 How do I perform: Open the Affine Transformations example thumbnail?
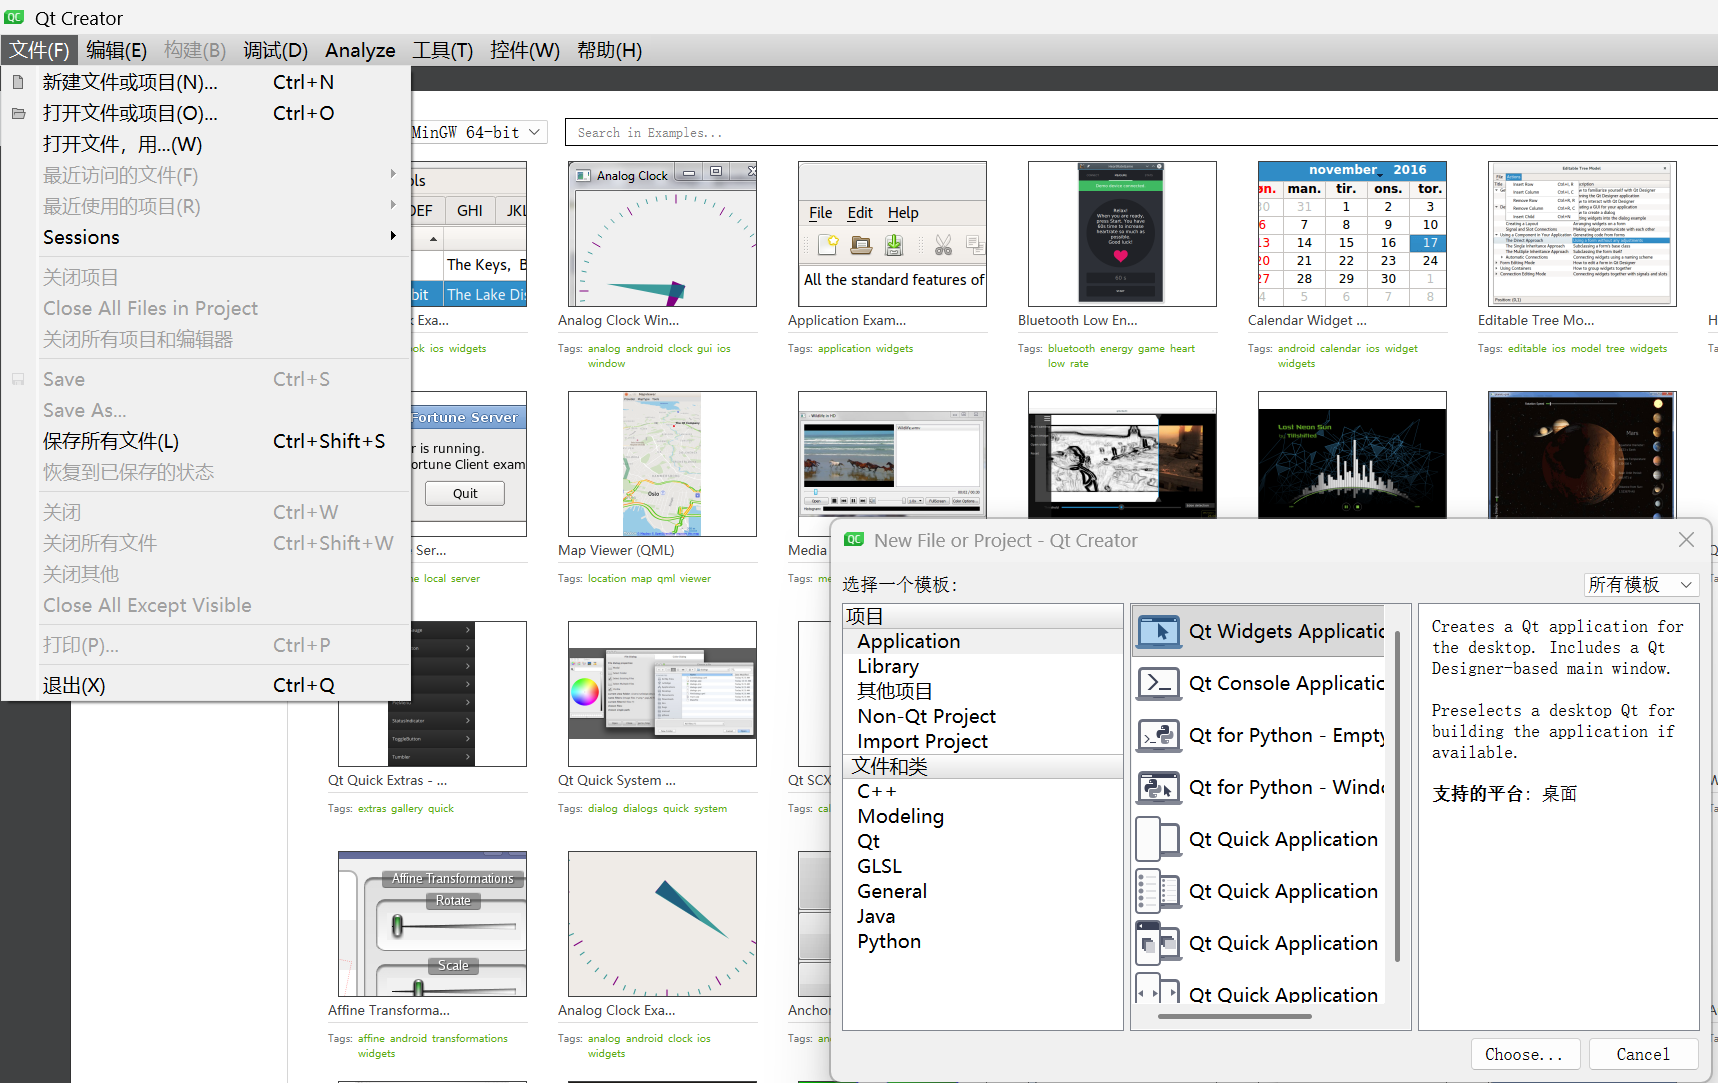pos(432,924)
